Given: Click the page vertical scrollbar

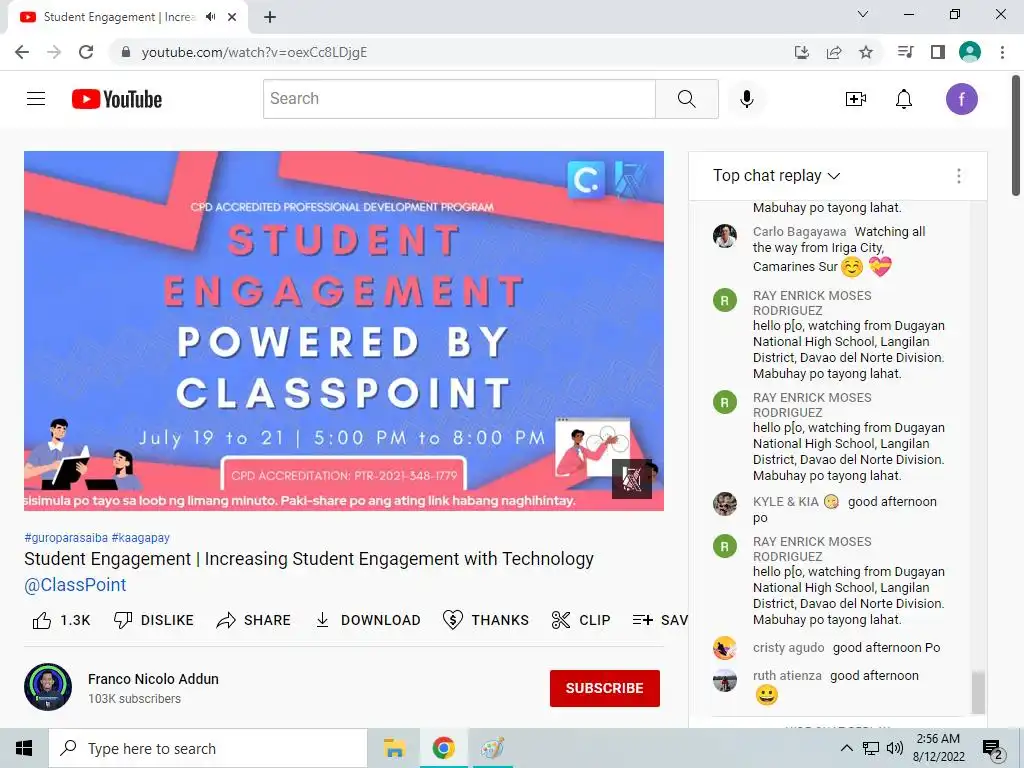Looking at the screenshot, I should click(1016, 136).
